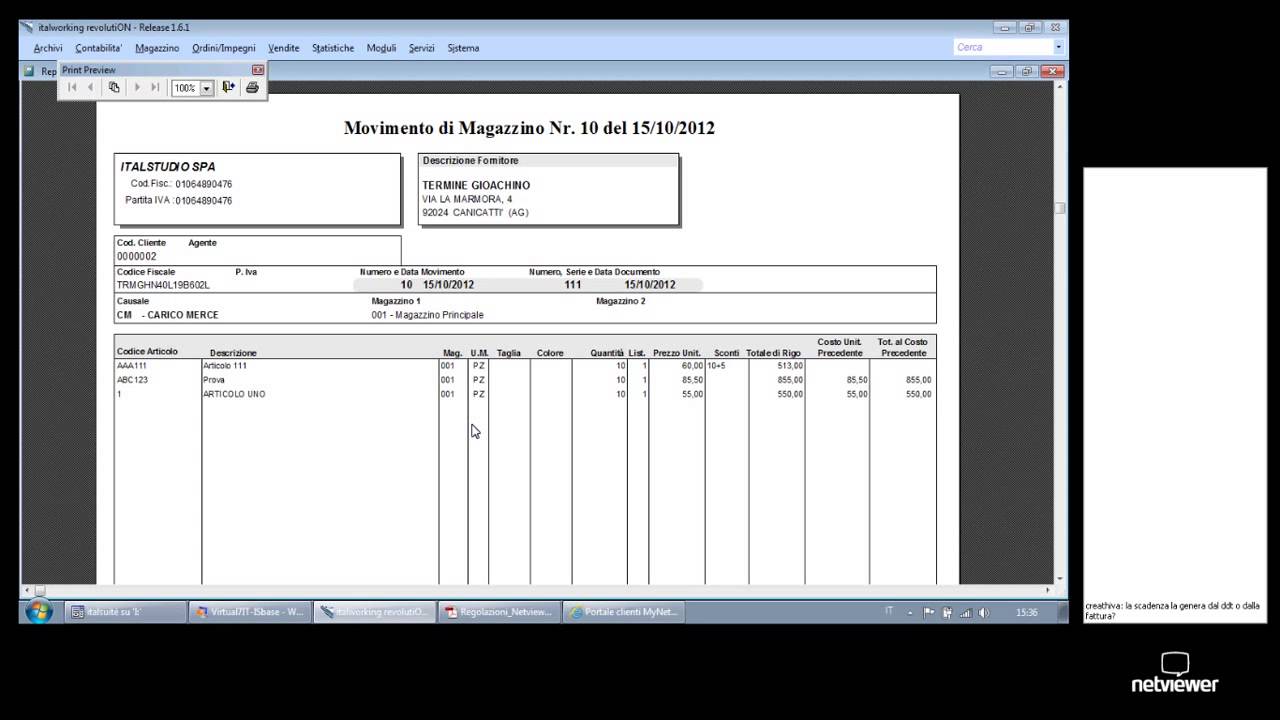The image size is (1280, 720).
Task: Click into the Cerca search field
Action: [x=1003, y=47]
